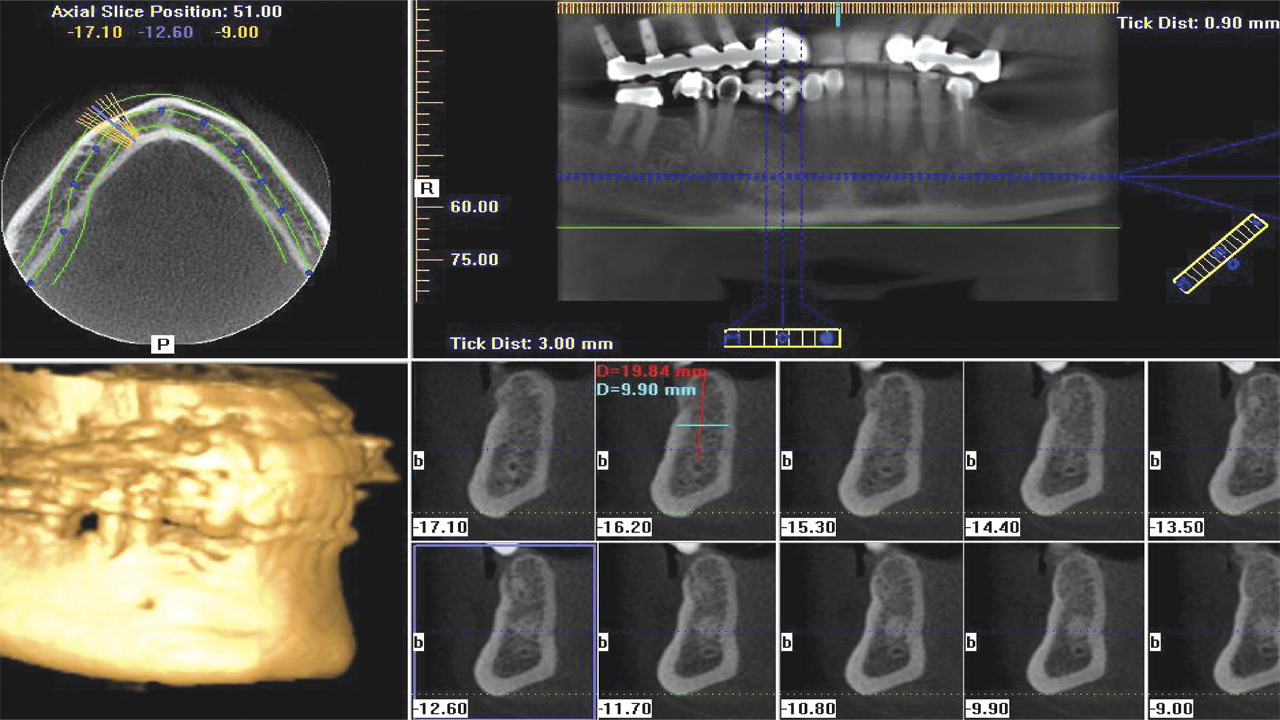
Task: Select the -9.90 cross-section slice
Action: [x=1054, y=630]
